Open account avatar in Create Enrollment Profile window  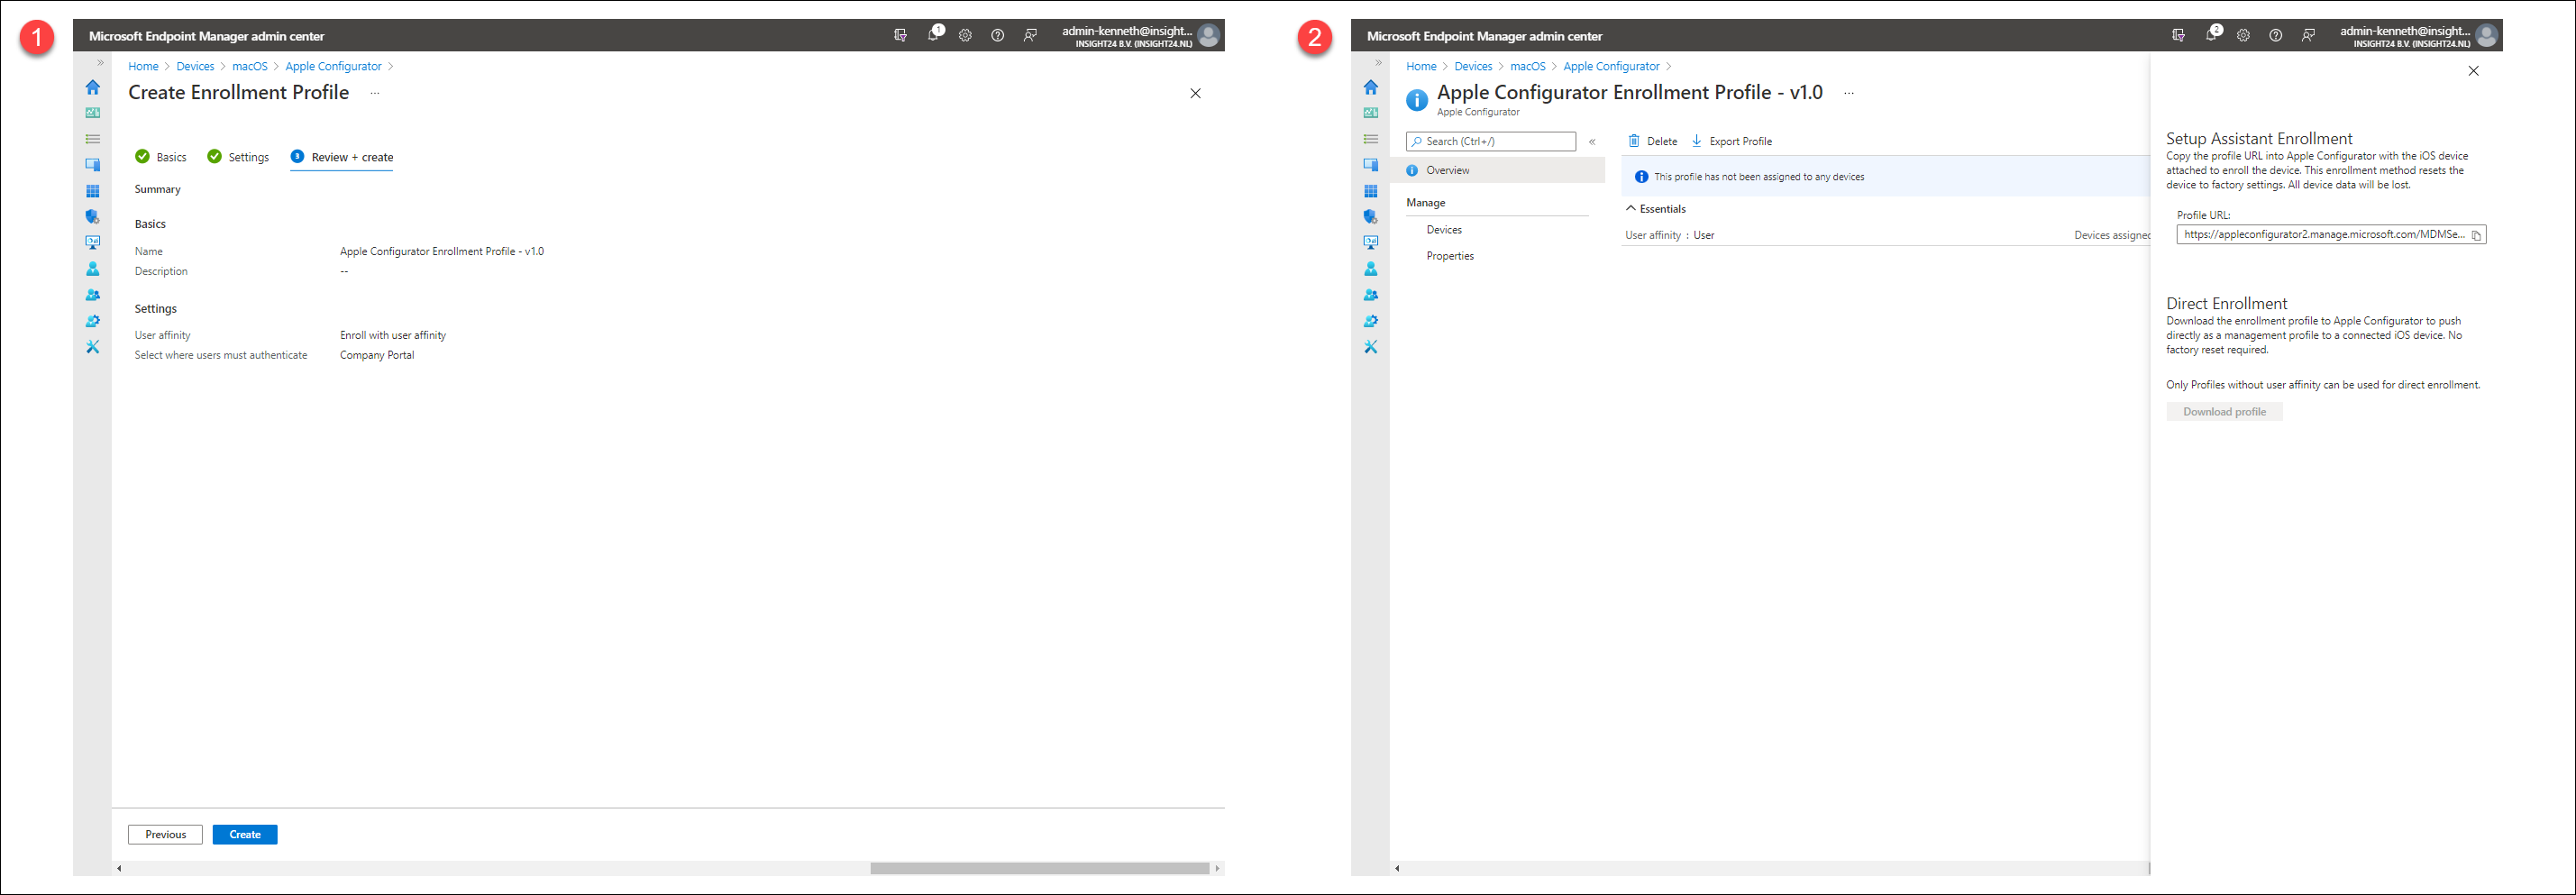(1209, 35)
